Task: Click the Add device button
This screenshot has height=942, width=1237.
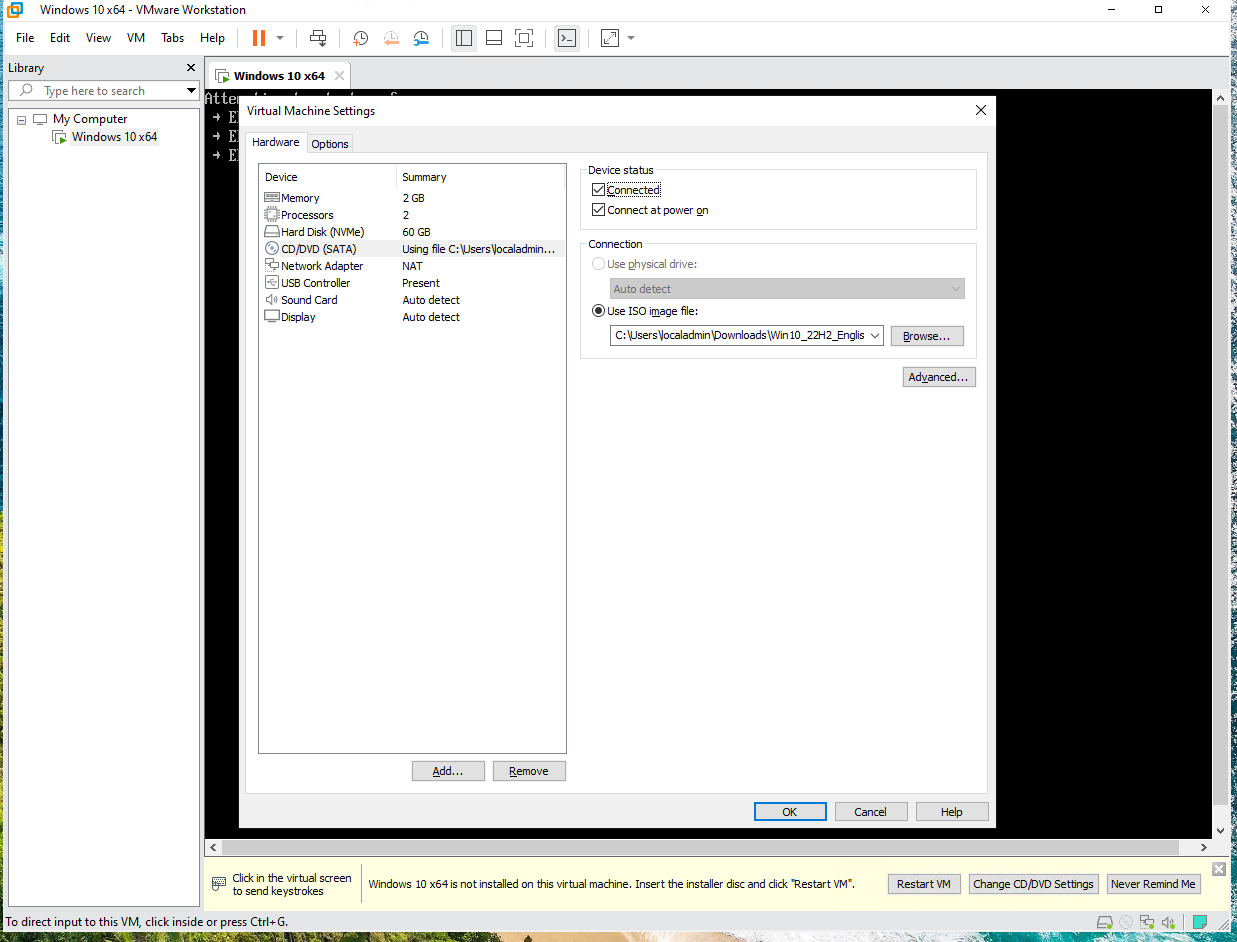Action: pos(448,771)
